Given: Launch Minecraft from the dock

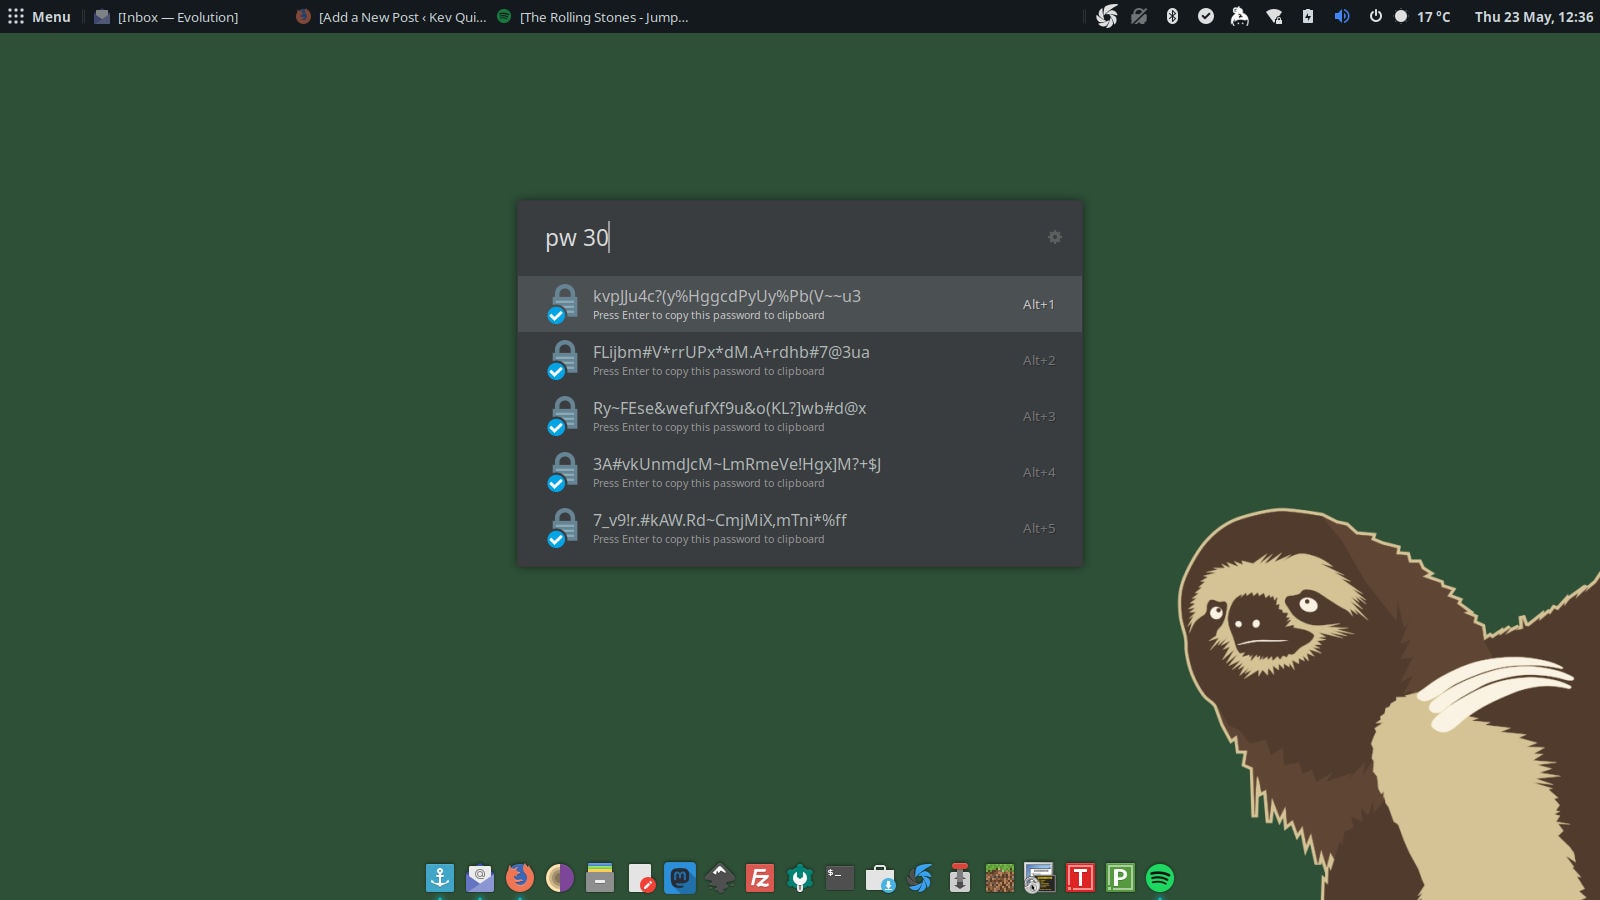Looking at the screenshot, I should [998, 878].
